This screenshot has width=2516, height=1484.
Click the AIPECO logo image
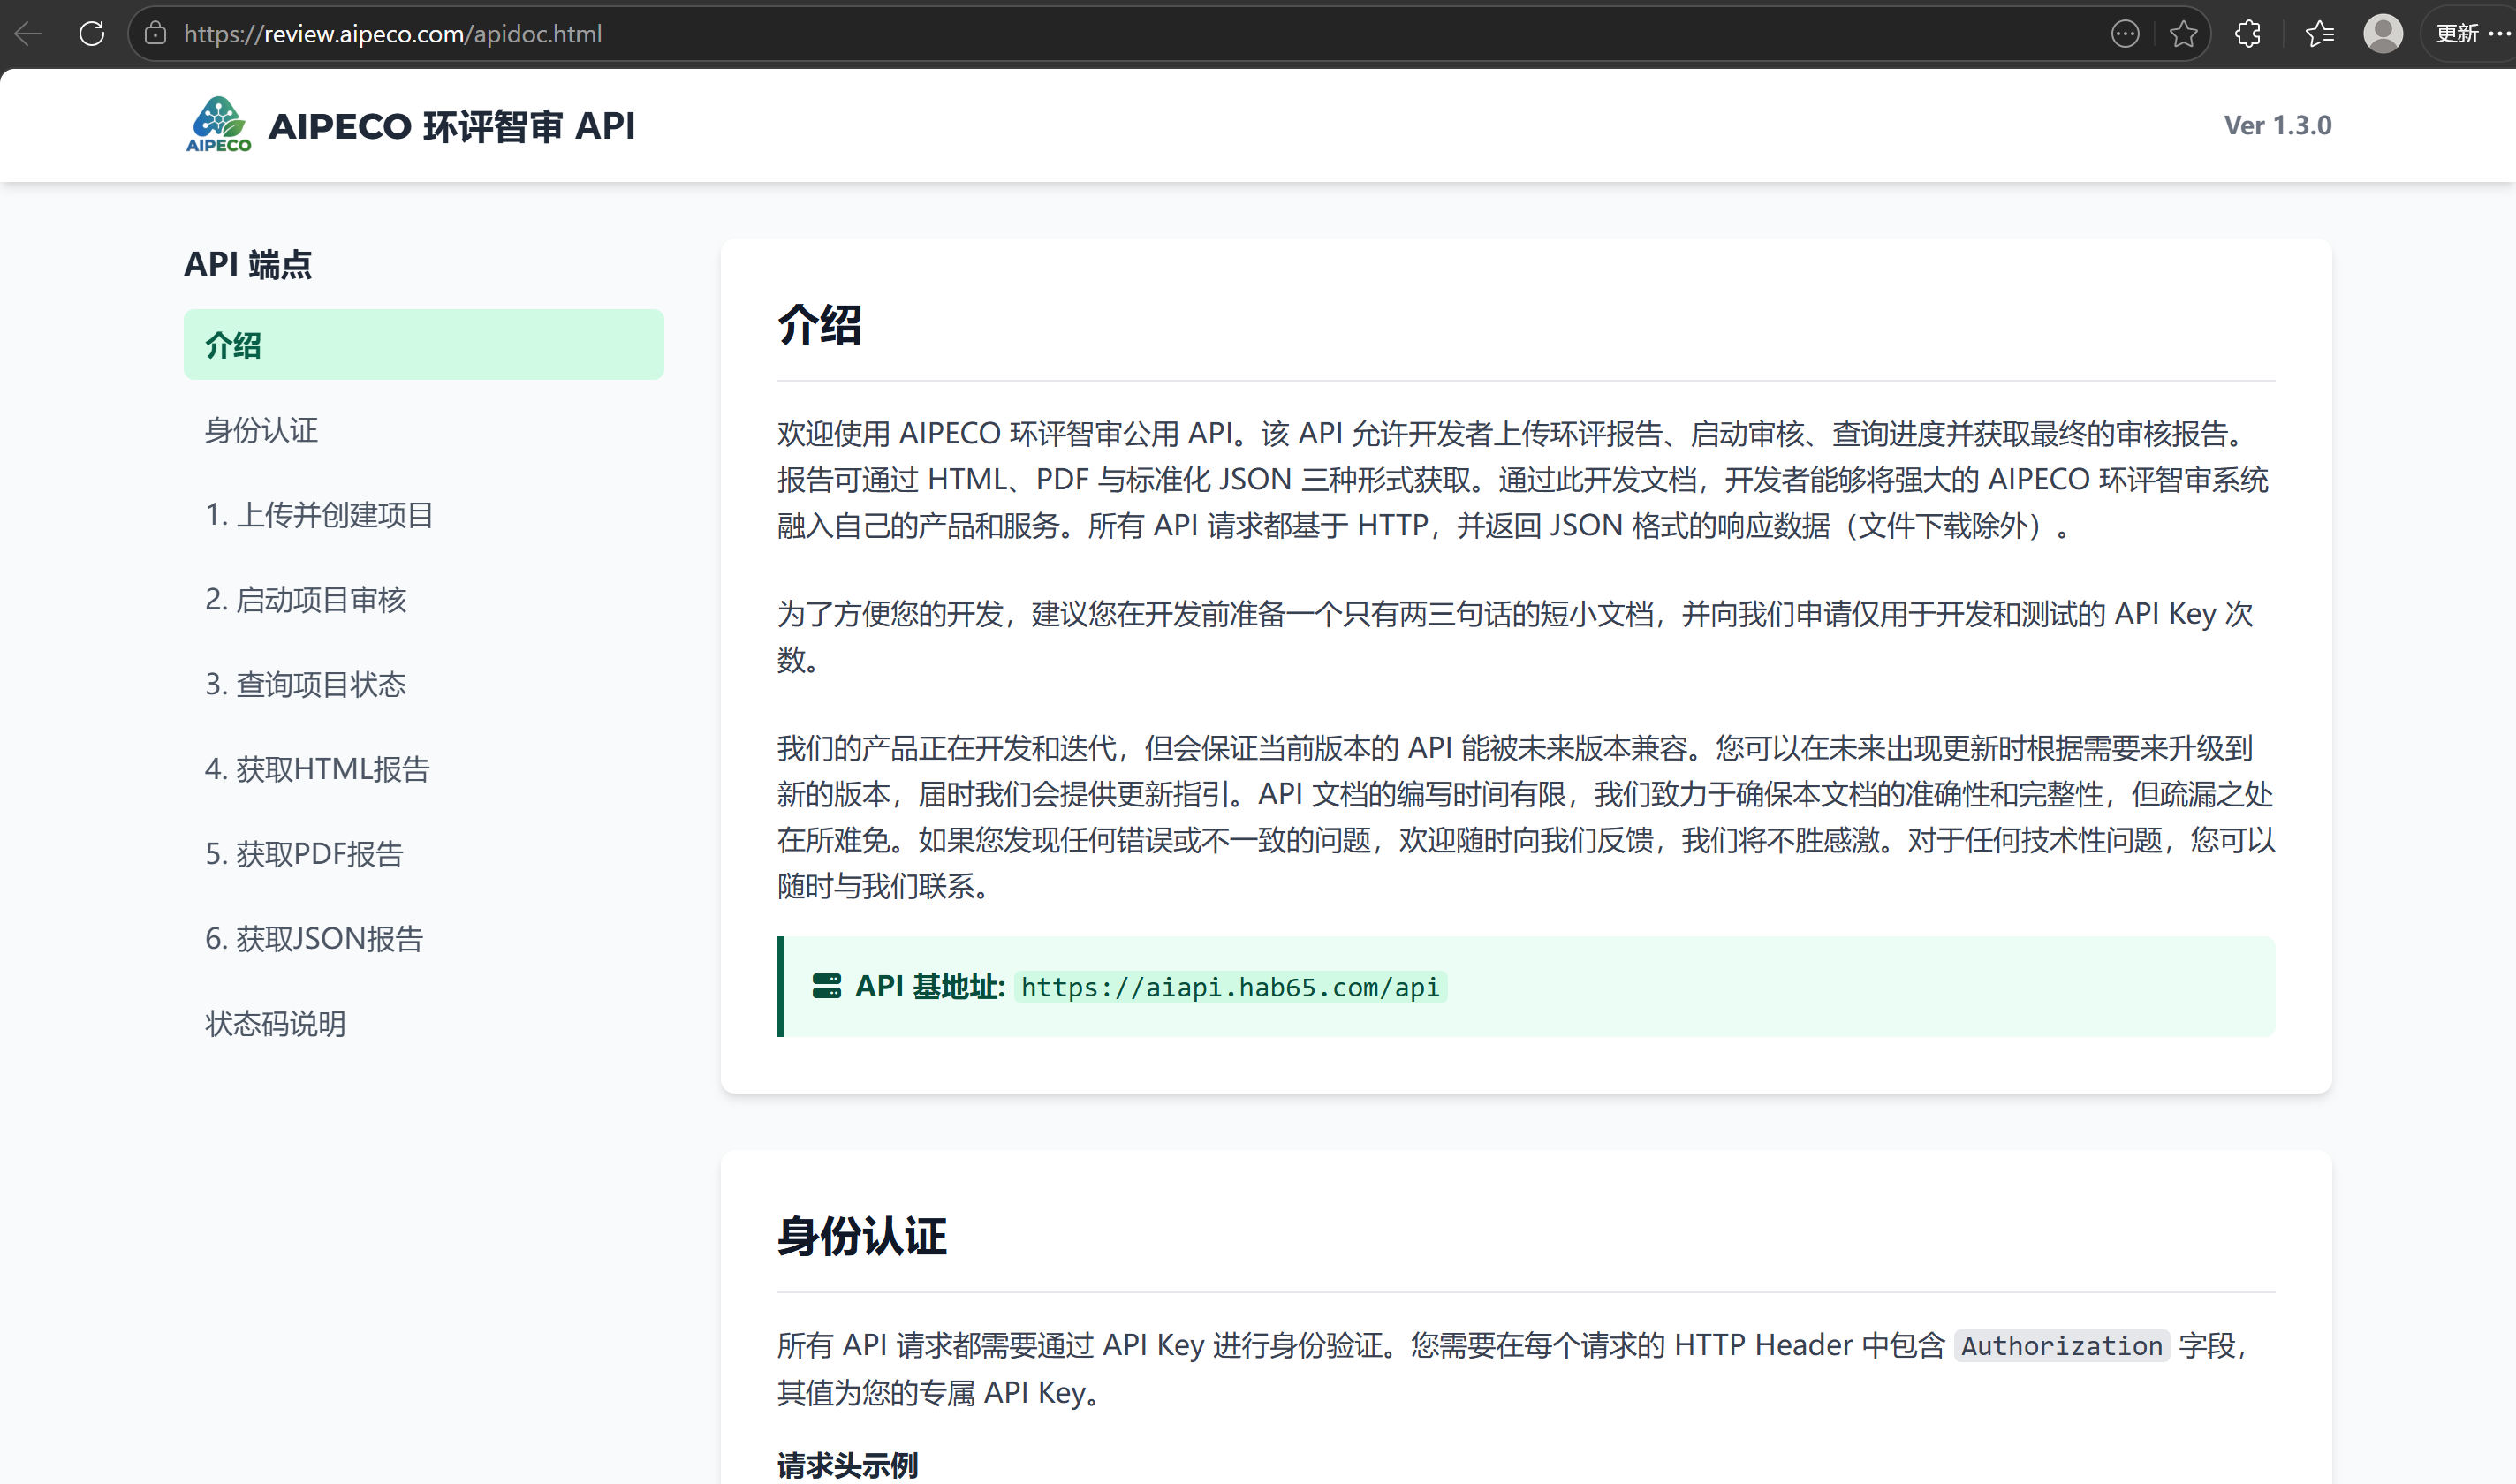pyautogui.click(x=218, y=125)
